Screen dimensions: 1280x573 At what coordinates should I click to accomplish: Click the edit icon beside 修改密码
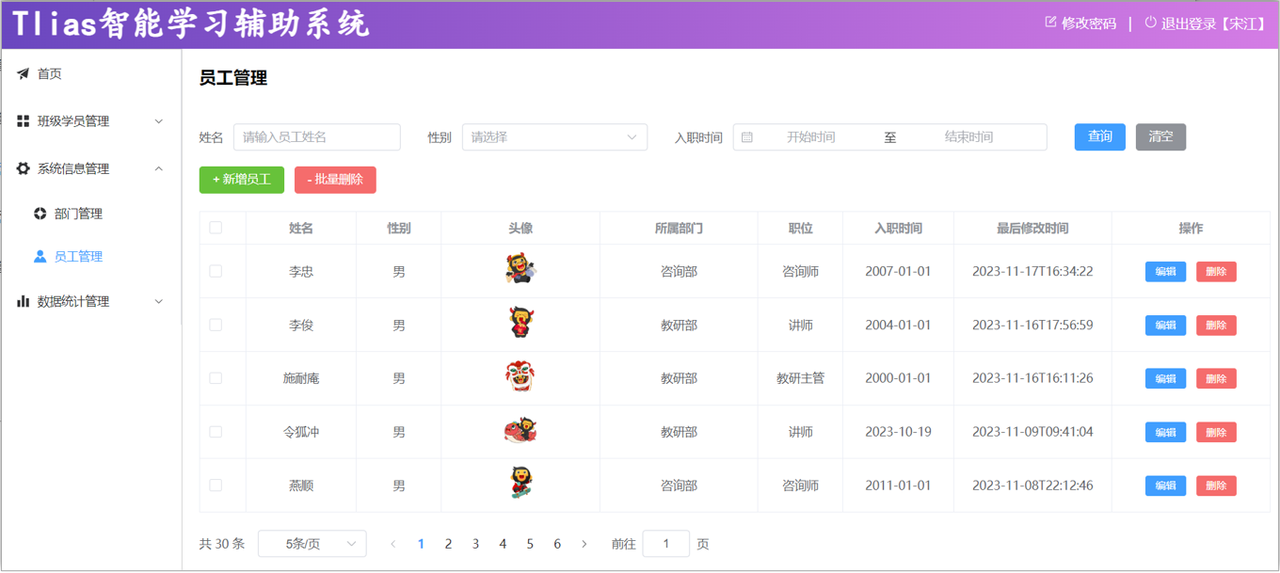(x=1050, y=22)
